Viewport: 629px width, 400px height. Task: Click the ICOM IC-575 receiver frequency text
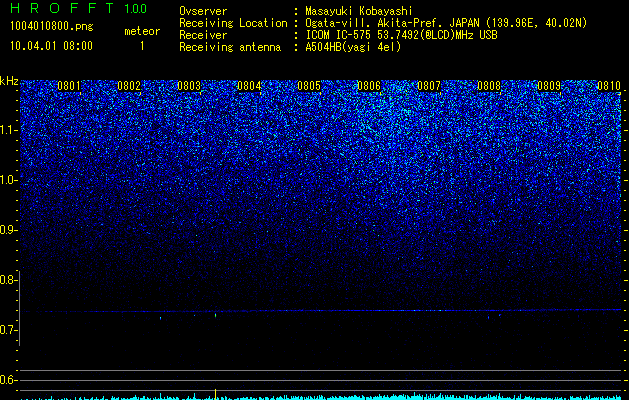click(401, 35)
